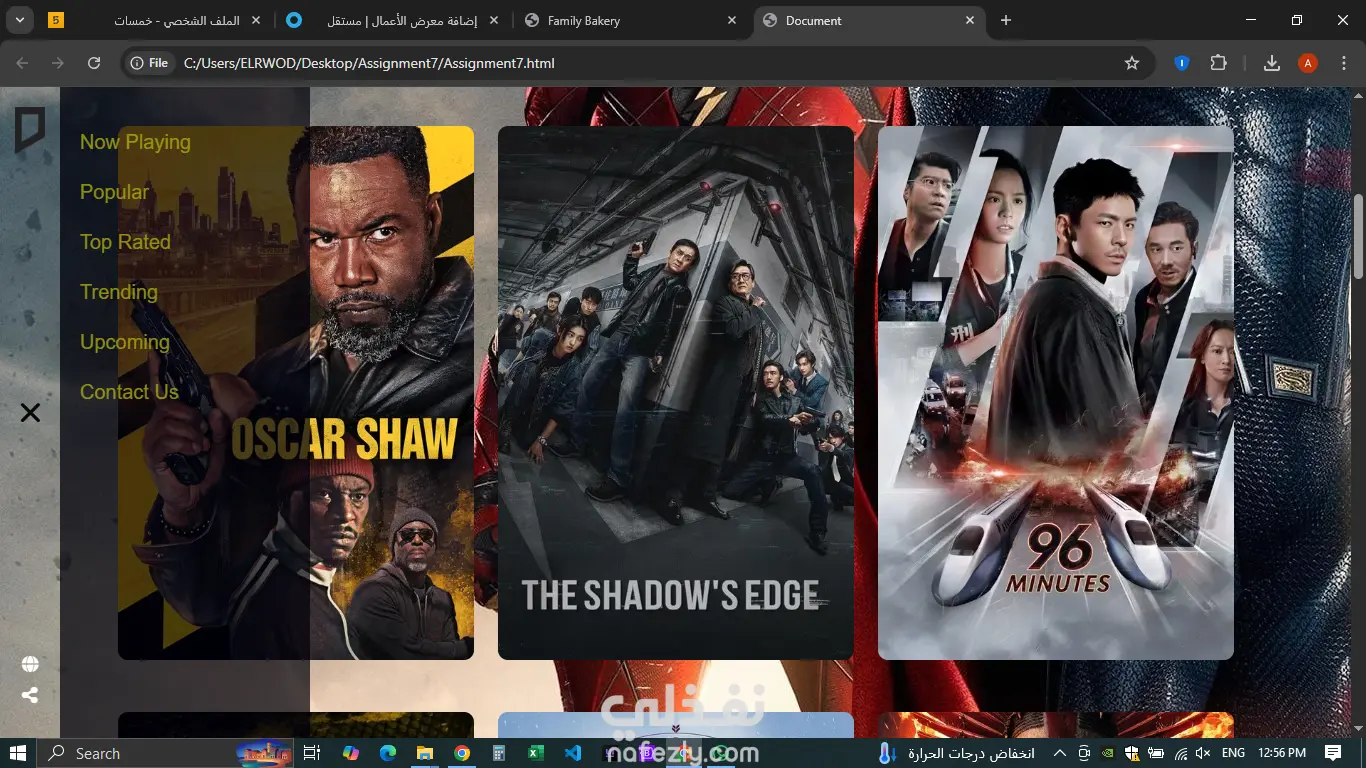
Task: Open the weather temperature widget
Action: pyautogui.click(x=957, y=753)
